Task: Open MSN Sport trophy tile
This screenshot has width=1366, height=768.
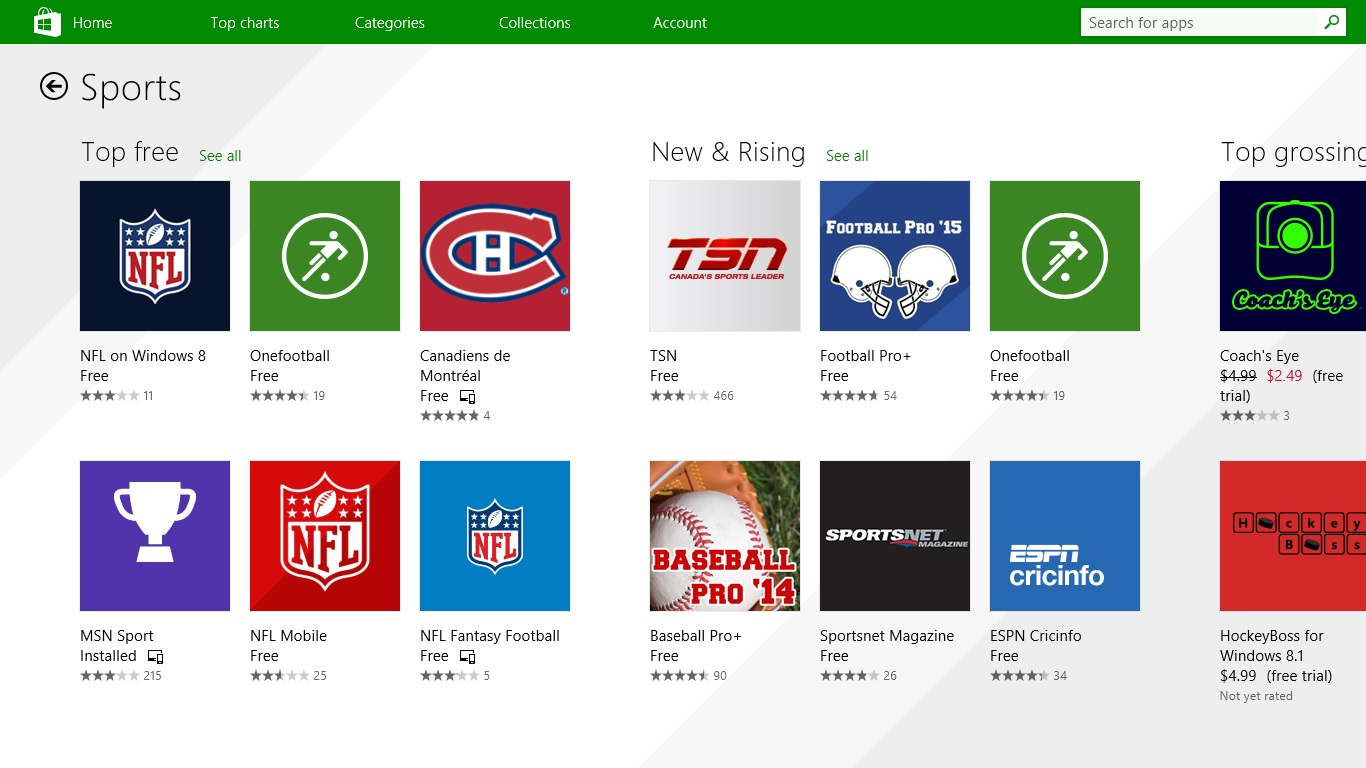Action: (155, 536)
